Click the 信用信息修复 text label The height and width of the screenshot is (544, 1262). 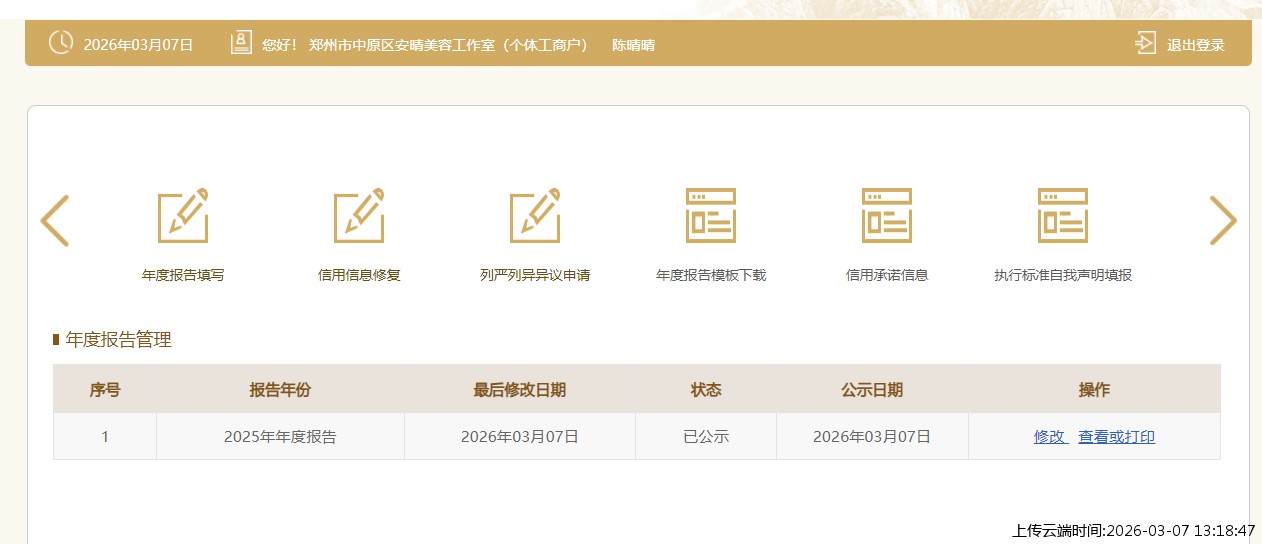(x=359, y=275)
